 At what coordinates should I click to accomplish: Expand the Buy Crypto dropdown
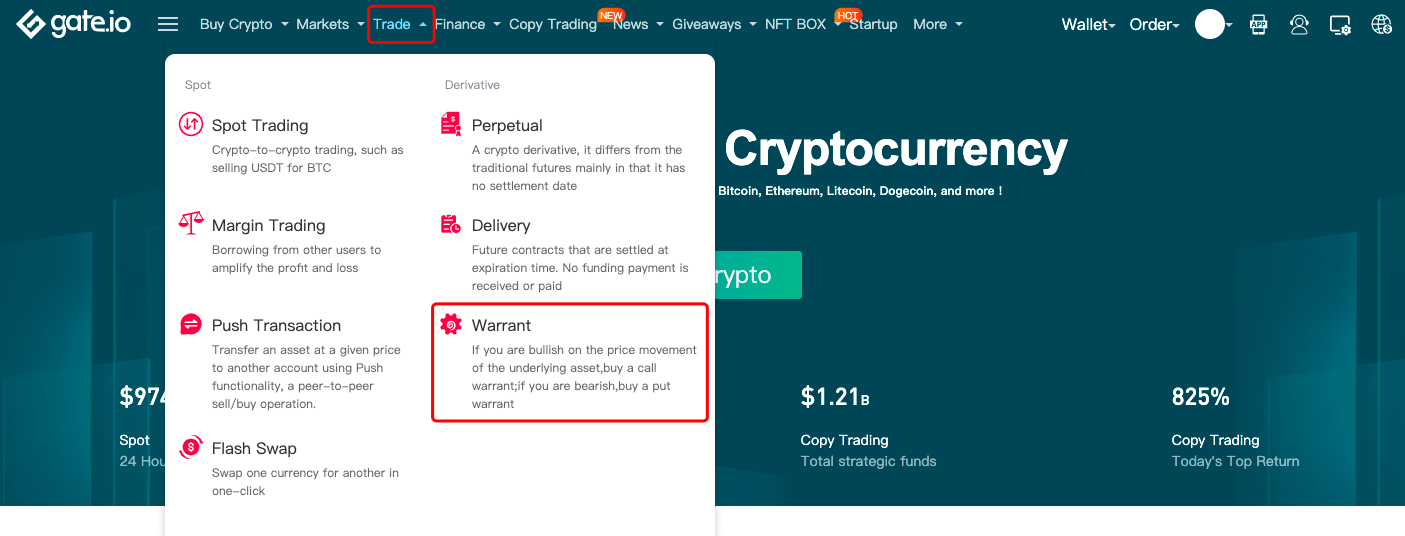coord(244,24)
